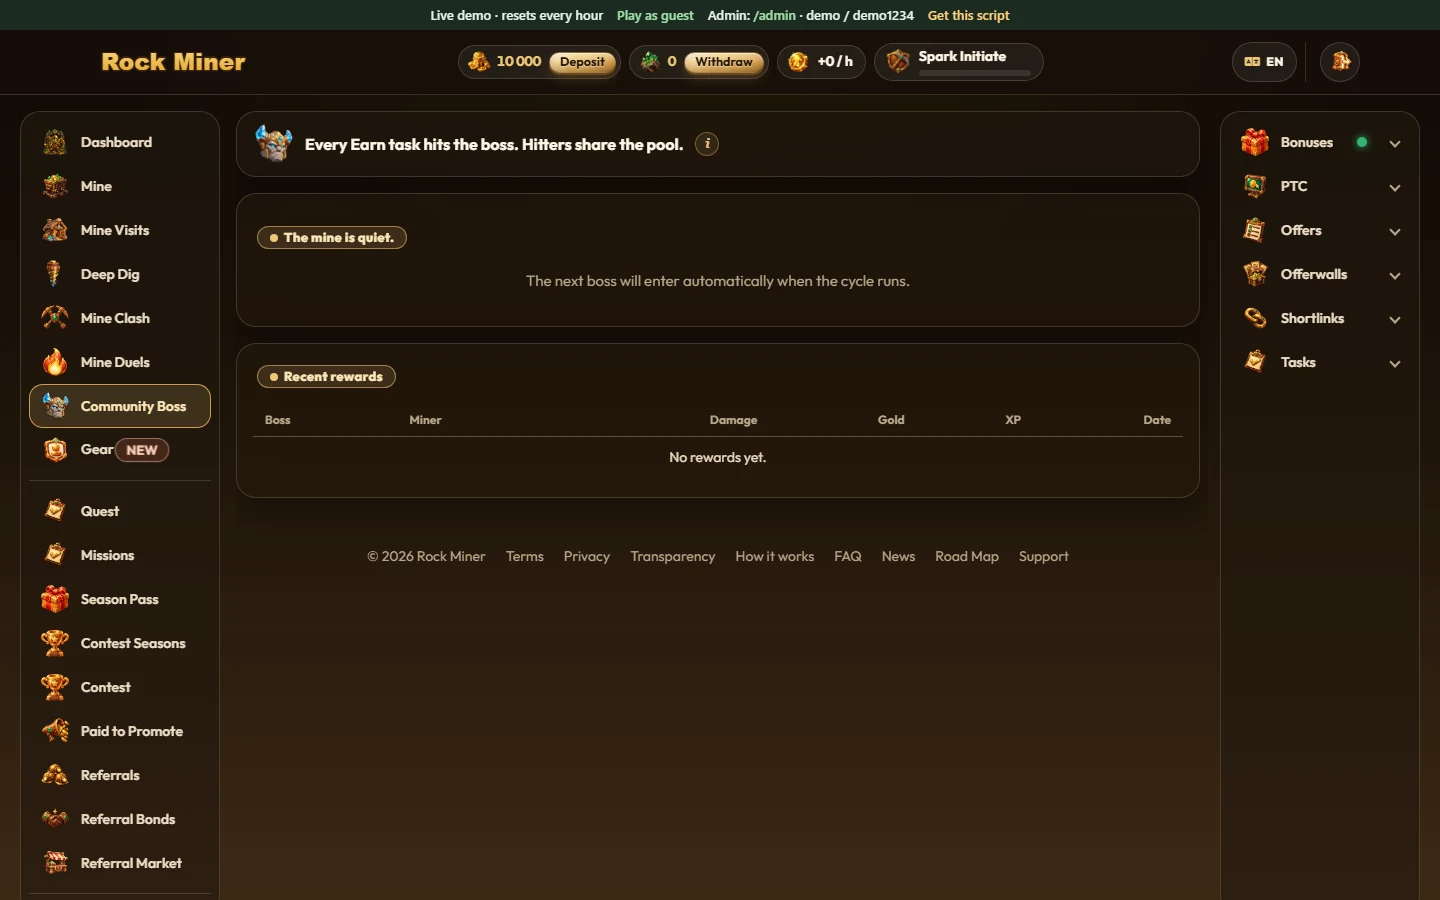Open Referral Bonds menu item
This screenshot has height=900, width=1440.
coord(120,819)
